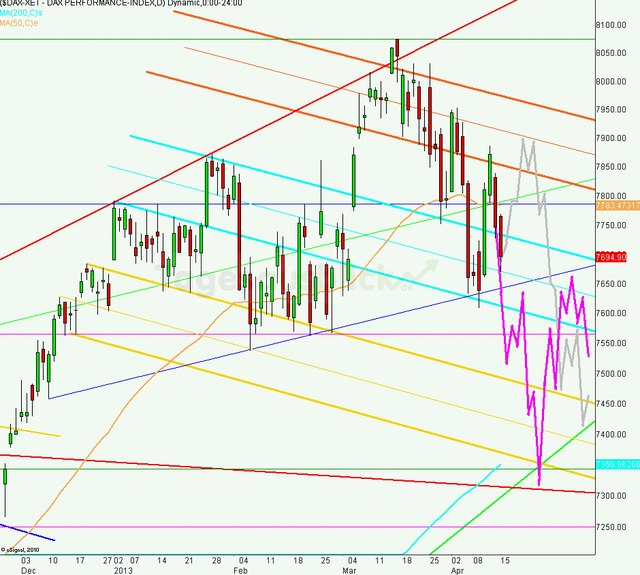Click the 7500 price axis label
Image resolution: width=640 pixels, height=575 pixels.
point(612,373)
